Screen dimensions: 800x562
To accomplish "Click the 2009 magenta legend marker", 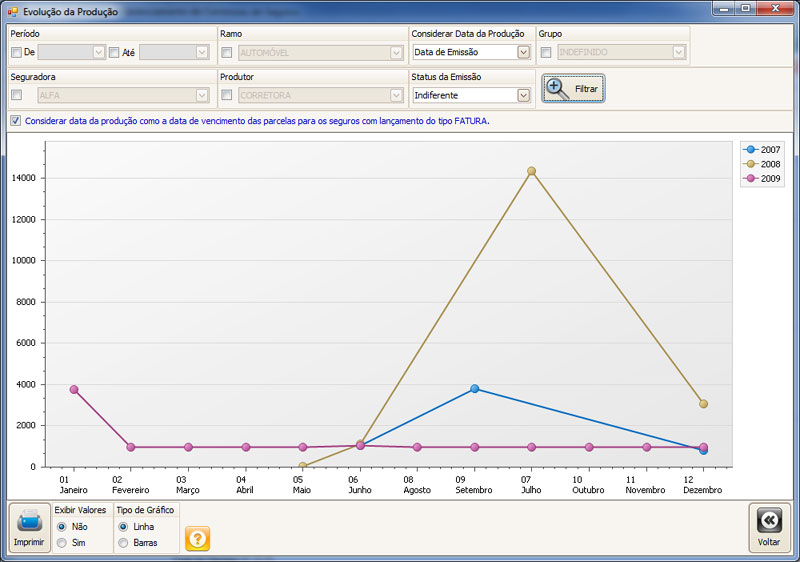I will [751, 178].
